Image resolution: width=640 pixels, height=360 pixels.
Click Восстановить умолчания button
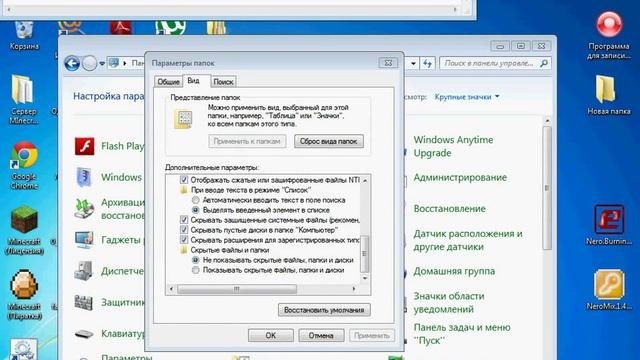pyautogui.click(x=324, y=310)
